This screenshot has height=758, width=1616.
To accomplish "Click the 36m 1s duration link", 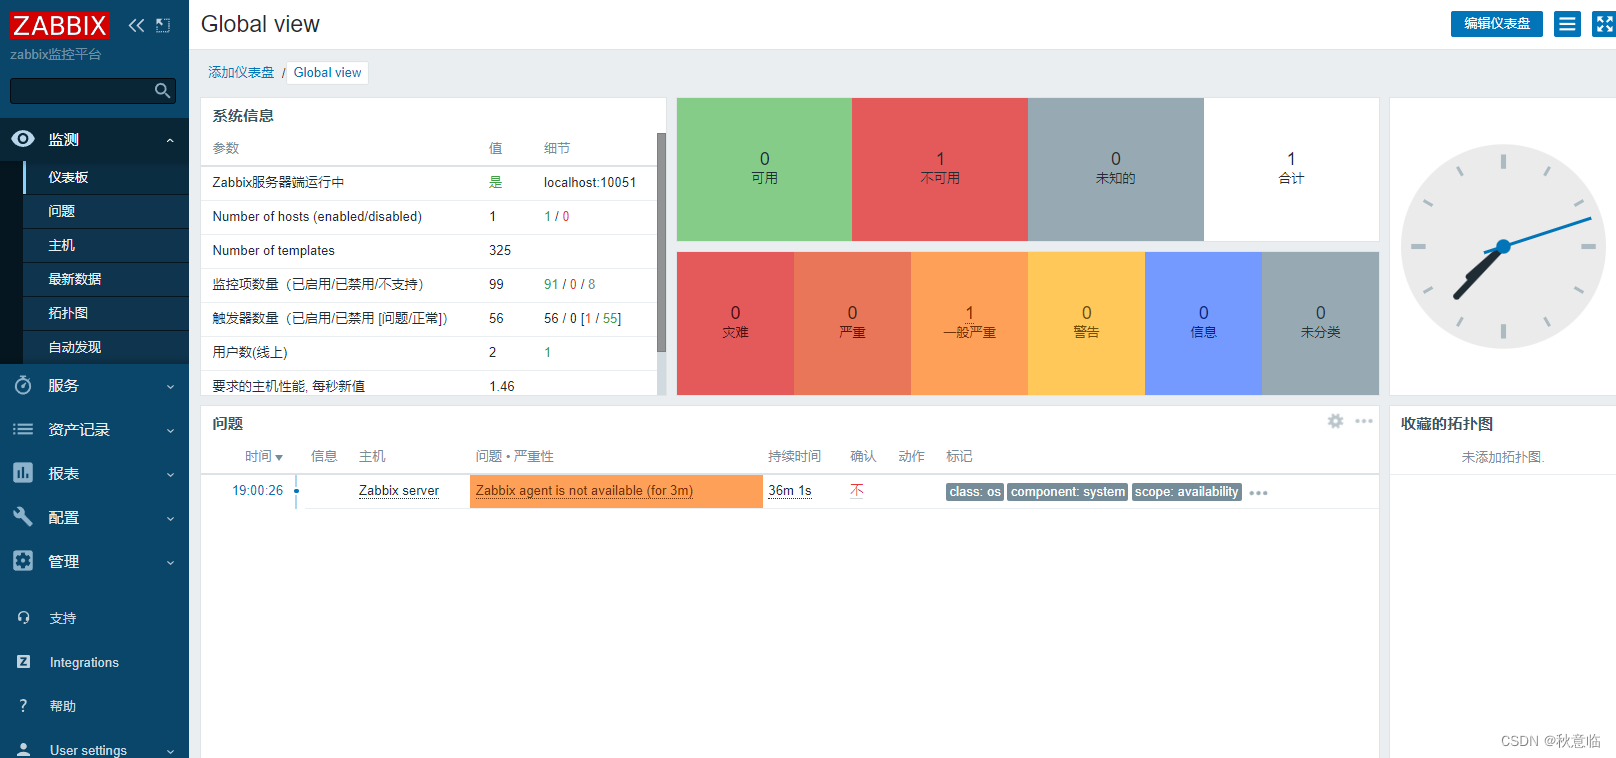I will (790, 490).
